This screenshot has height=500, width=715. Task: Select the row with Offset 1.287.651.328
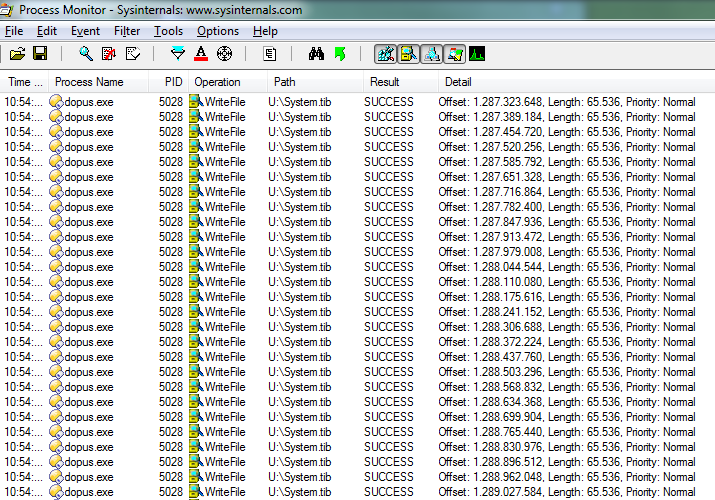(x=358, y=177)
